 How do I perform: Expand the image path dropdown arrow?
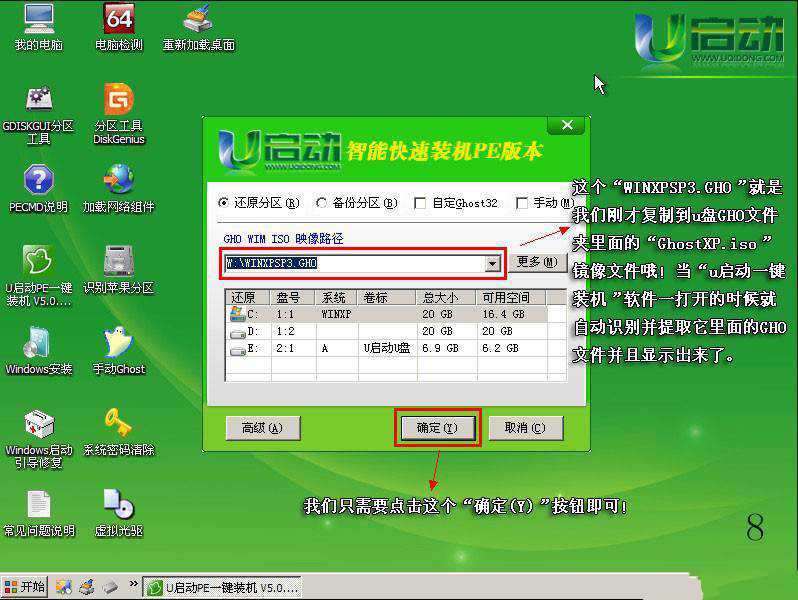click(x=492, y=264)
